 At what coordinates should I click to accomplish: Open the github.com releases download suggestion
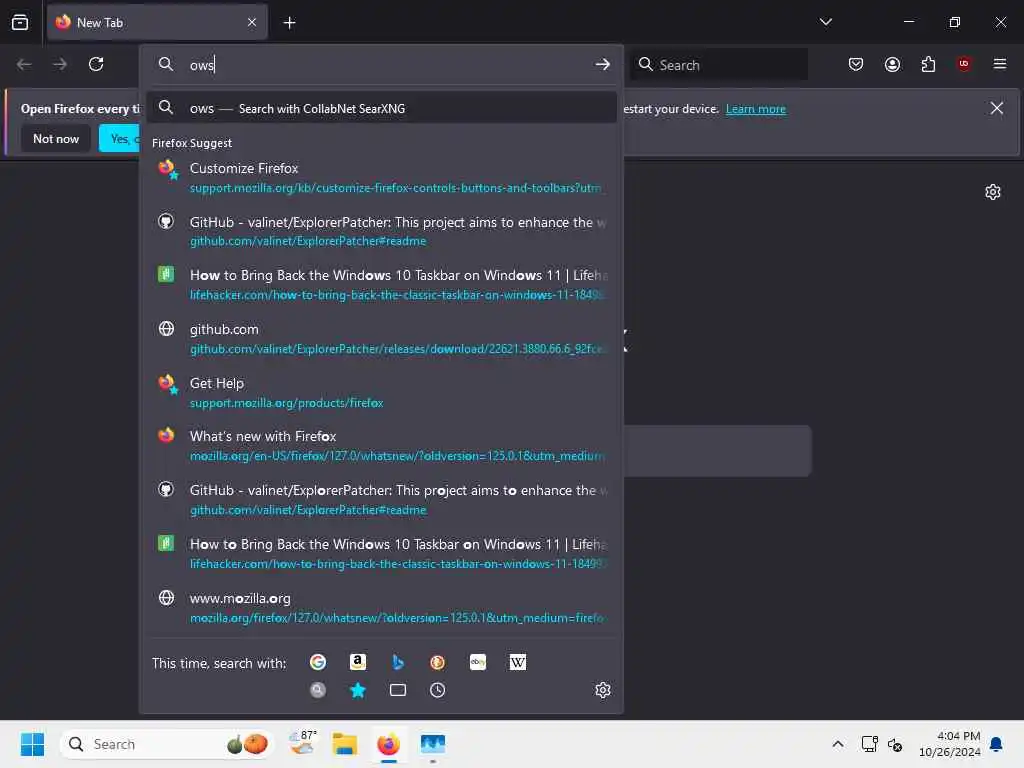click(x=382, y=338)
